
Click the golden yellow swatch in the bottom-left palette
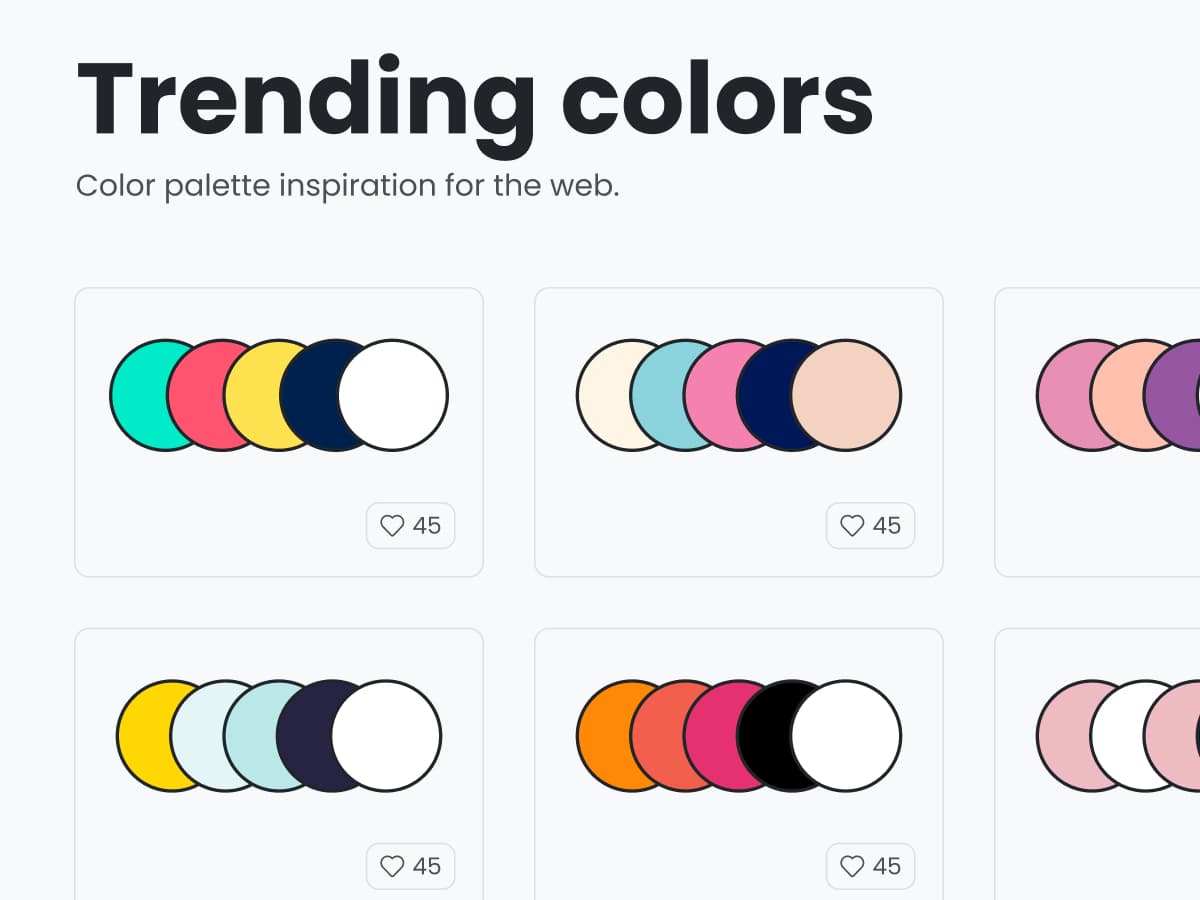point(142,736)
